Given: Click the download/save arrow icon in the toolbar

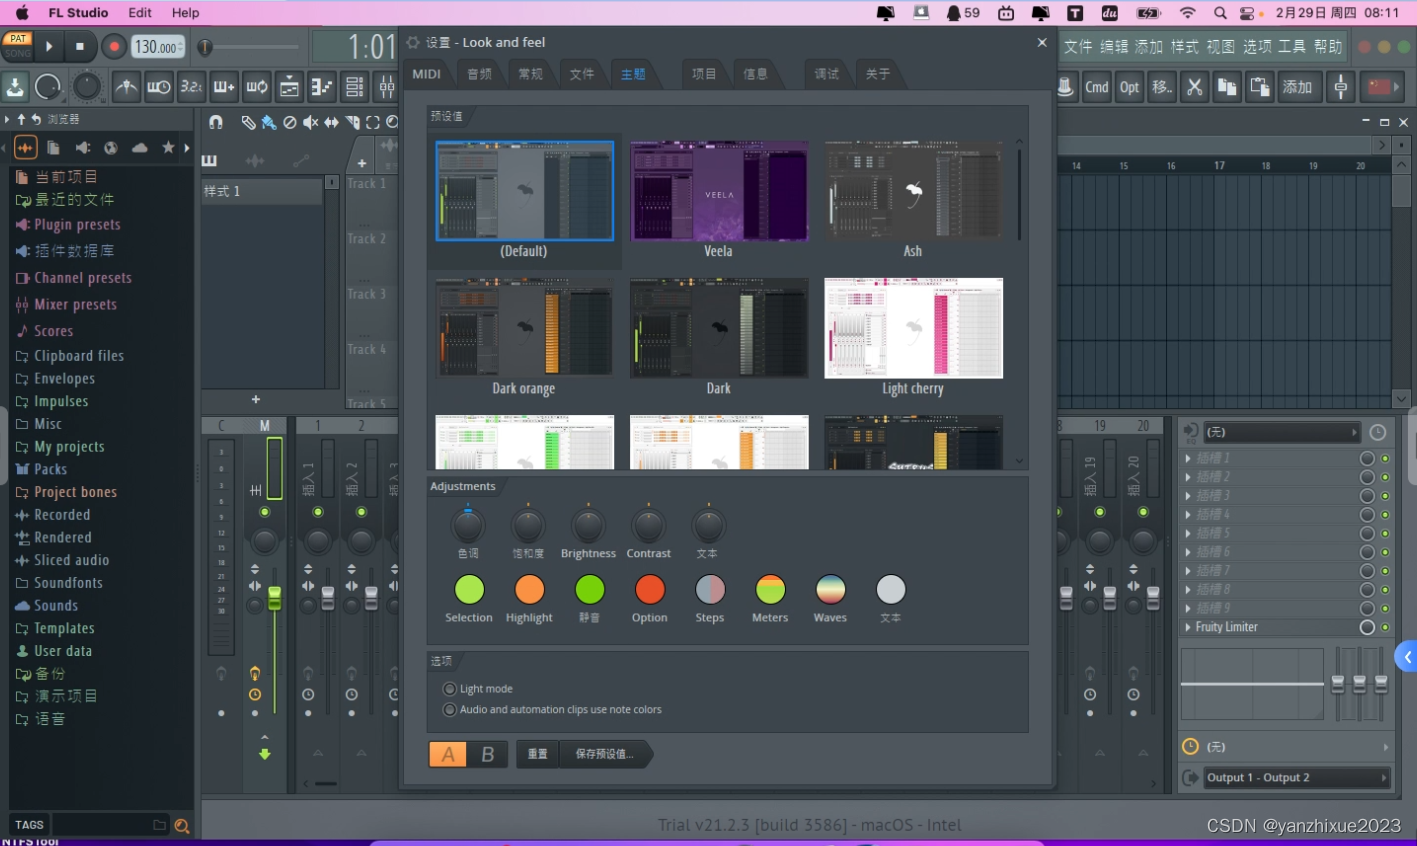Looking at the screenshot, I should (x=15, y=87).
